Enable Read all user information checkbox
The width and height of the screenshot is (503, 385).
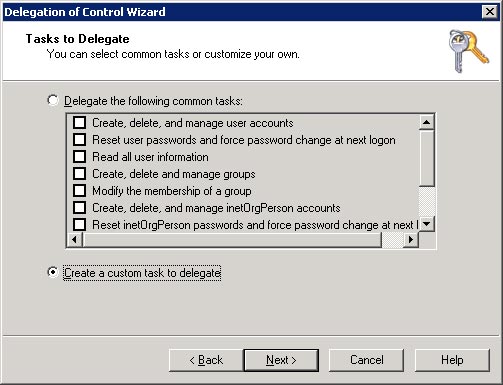(x=79, y=157)
